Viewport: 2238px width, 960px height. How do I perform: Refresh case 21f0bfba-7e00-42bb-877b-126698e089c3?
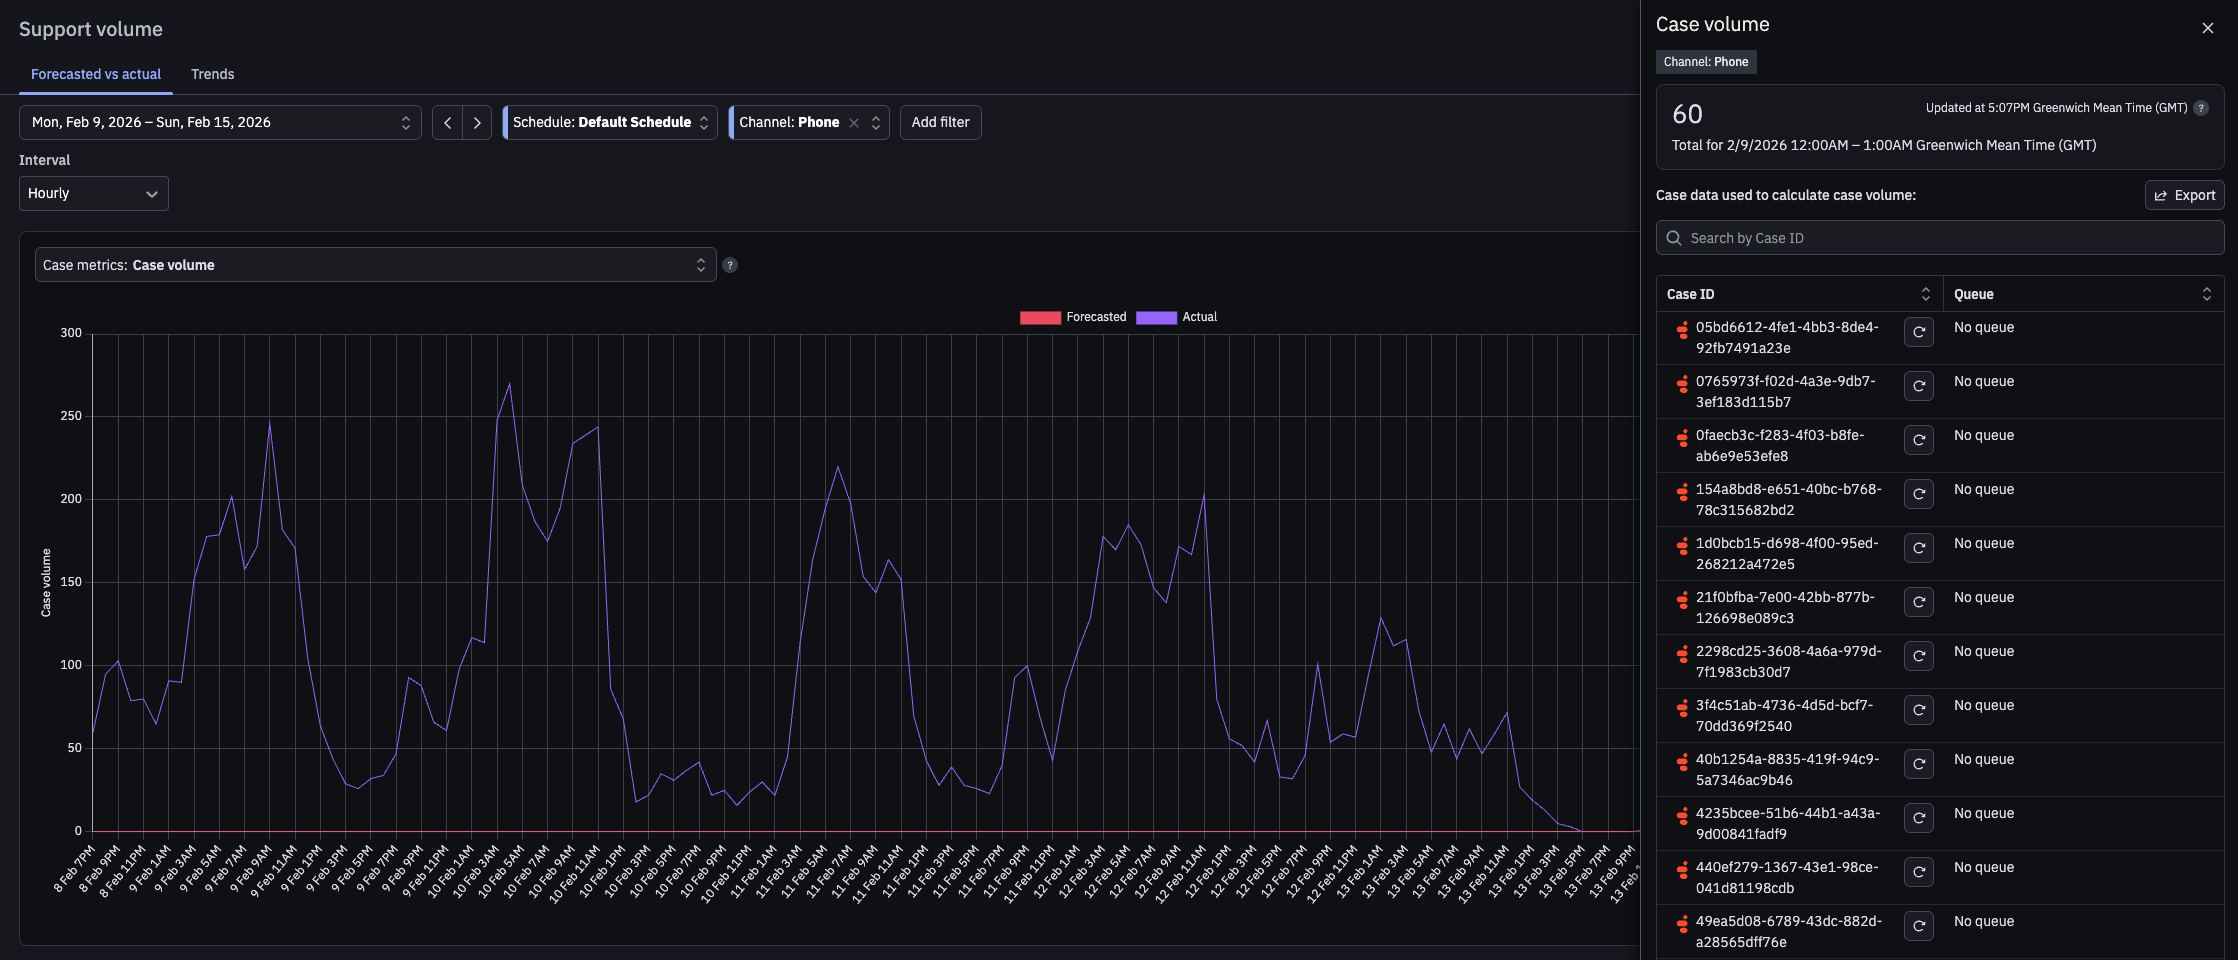(x=1918, y=602)
